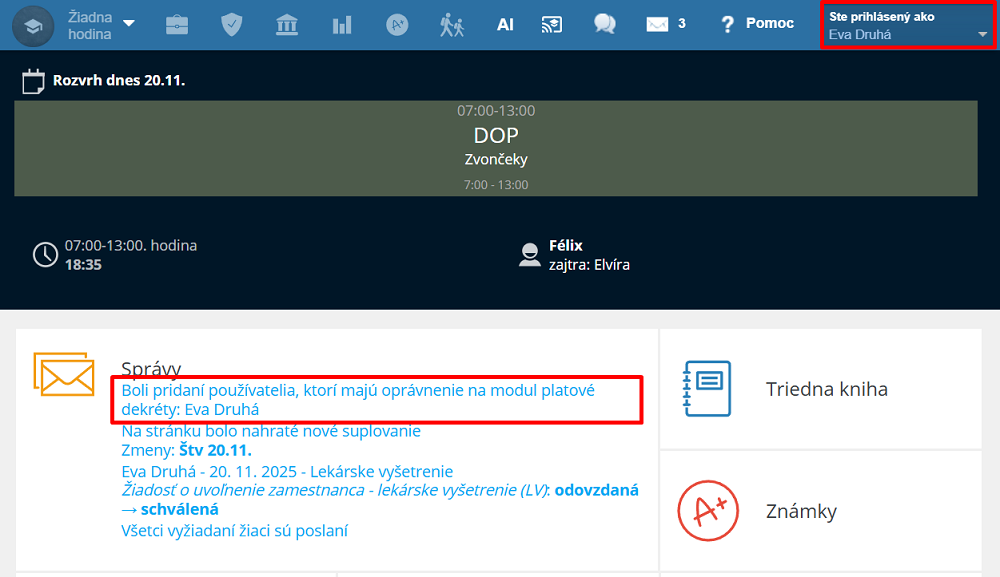Open the briefcase icon in top bar
The image size is (1000, 577).
[x=177, y=25]
